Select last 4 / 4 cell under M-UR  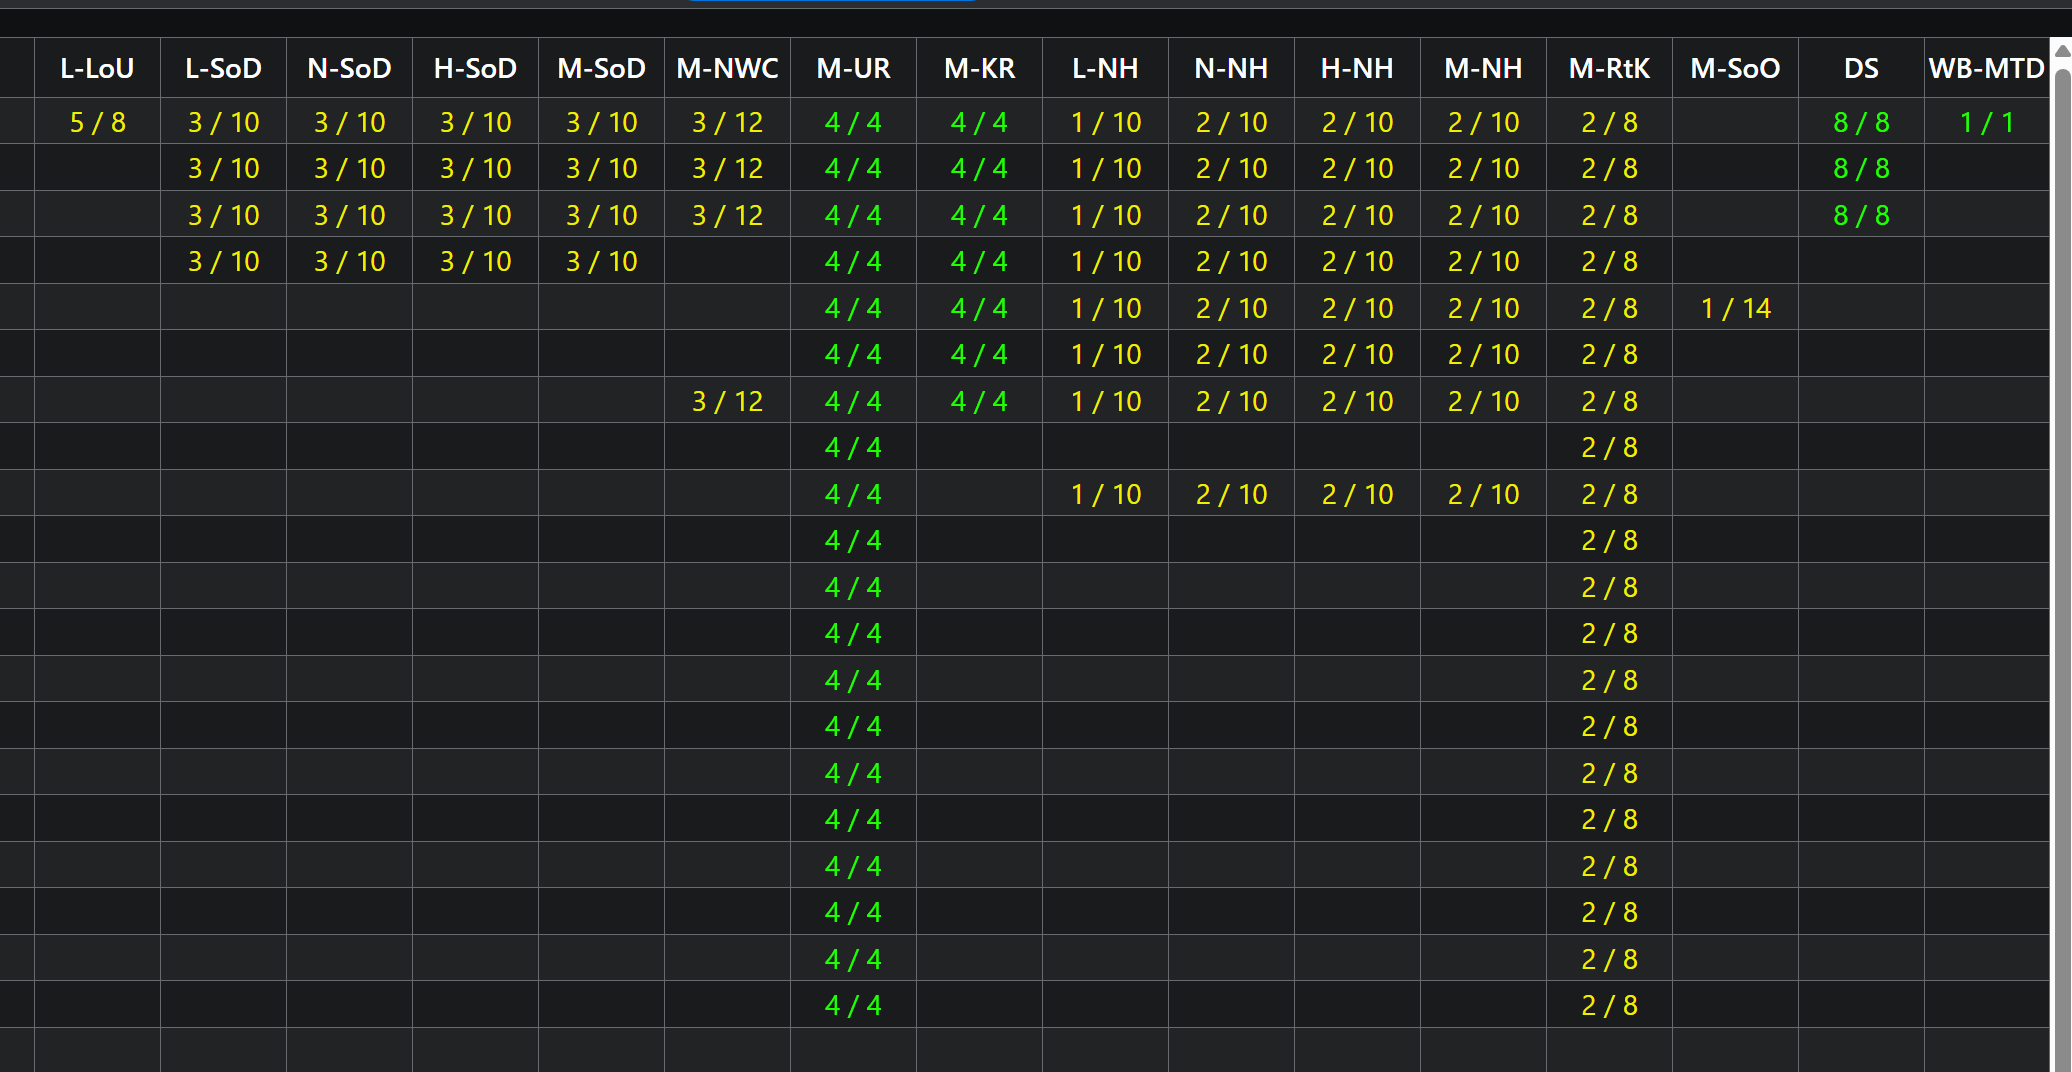[x=853, y=1005]
